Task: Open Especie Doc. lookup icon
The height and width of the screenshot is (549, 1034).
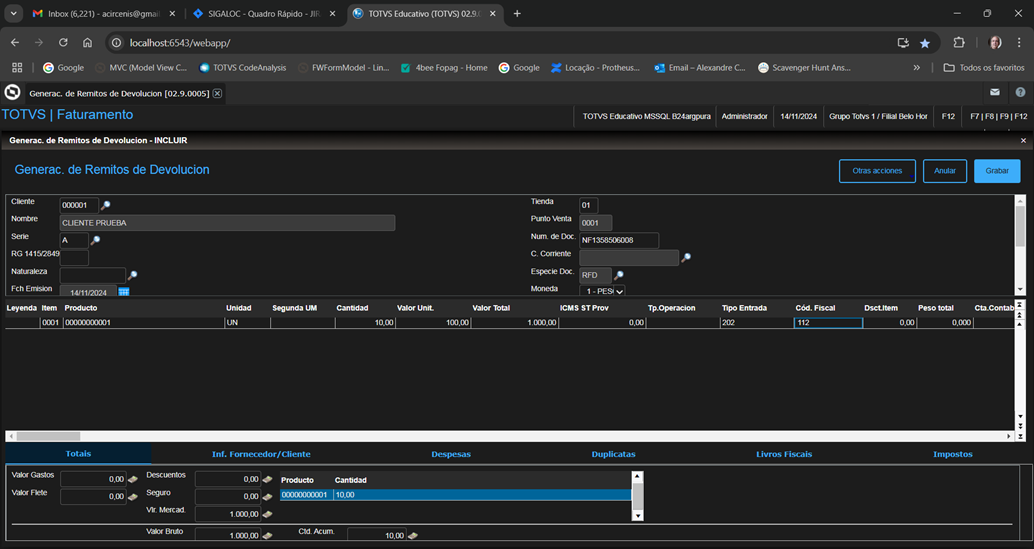Action: click(x=619, y=276)
